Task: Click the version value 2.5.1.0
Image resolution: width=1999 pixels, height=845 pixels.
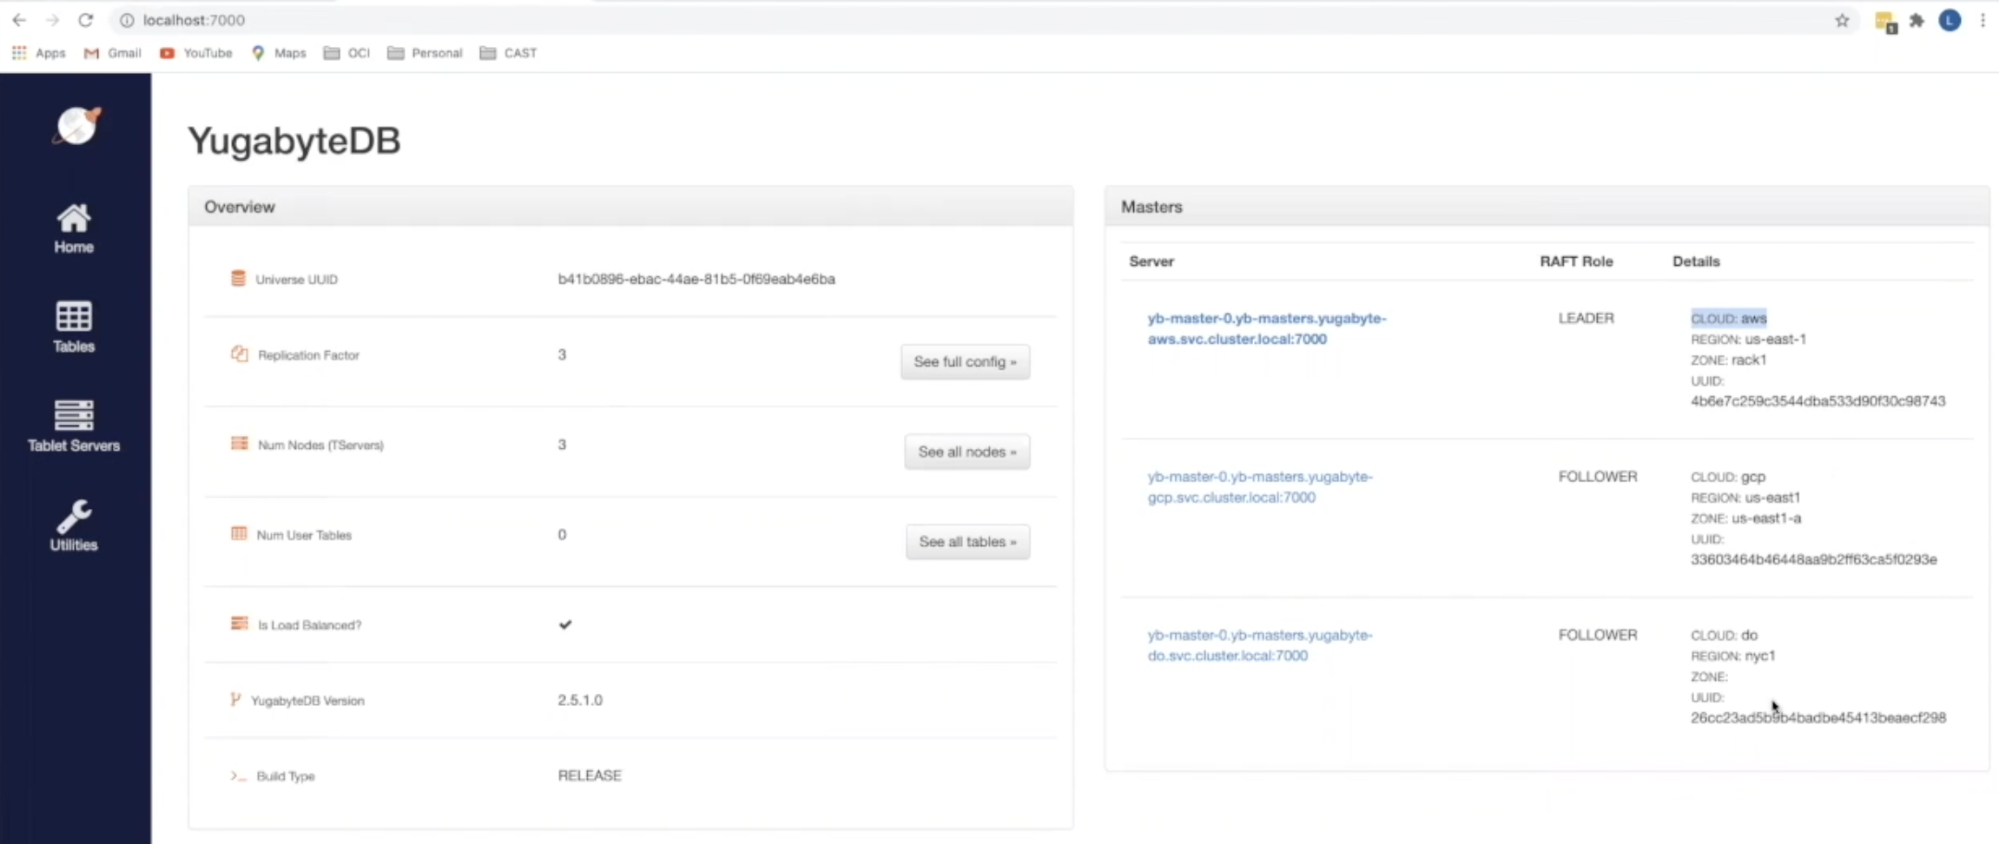Action: click(580, 700)
